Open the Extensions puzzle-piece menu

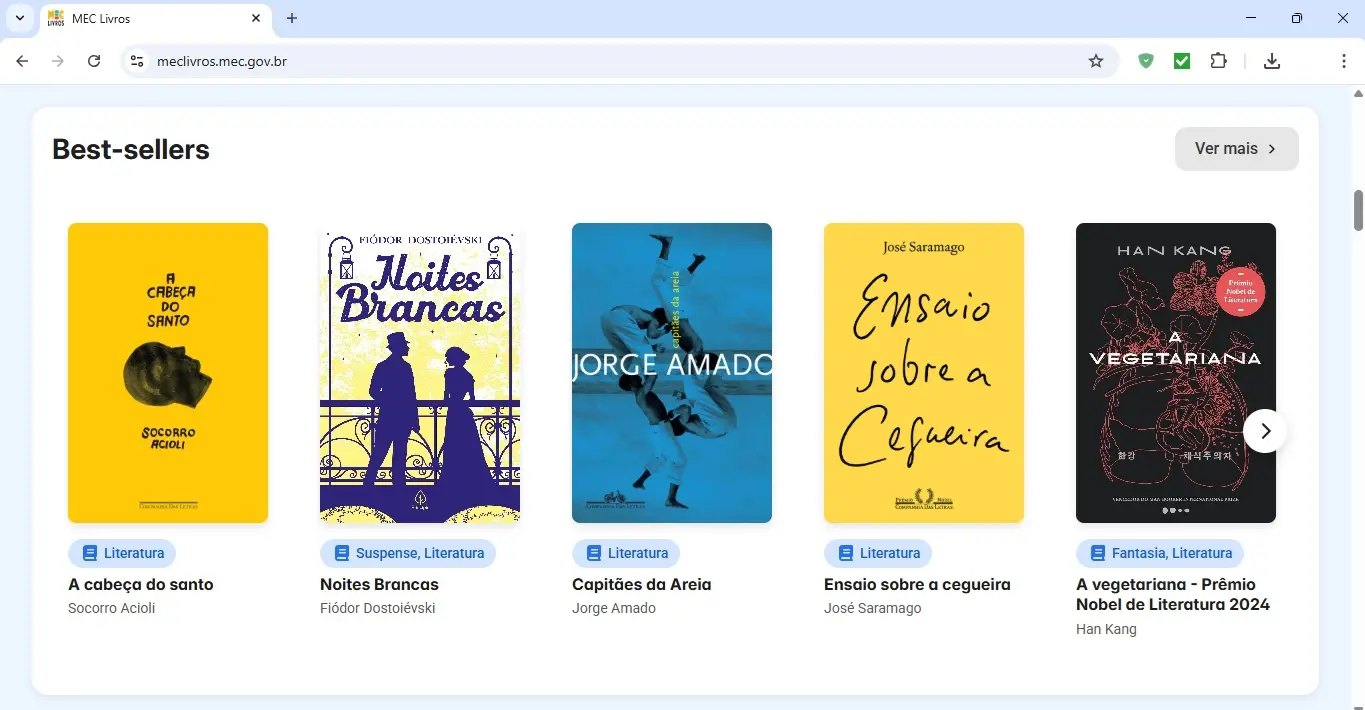pos(1219,61)
